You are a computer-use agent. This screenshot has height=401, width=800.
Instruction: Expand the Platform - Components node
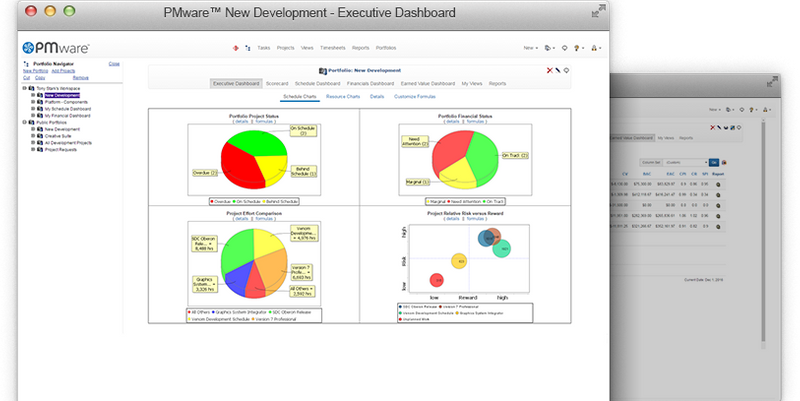33,102
